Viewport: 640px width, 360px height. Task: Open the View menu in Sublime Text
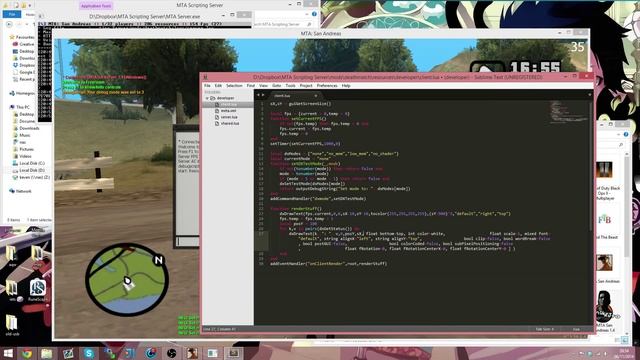click(264, 86)
